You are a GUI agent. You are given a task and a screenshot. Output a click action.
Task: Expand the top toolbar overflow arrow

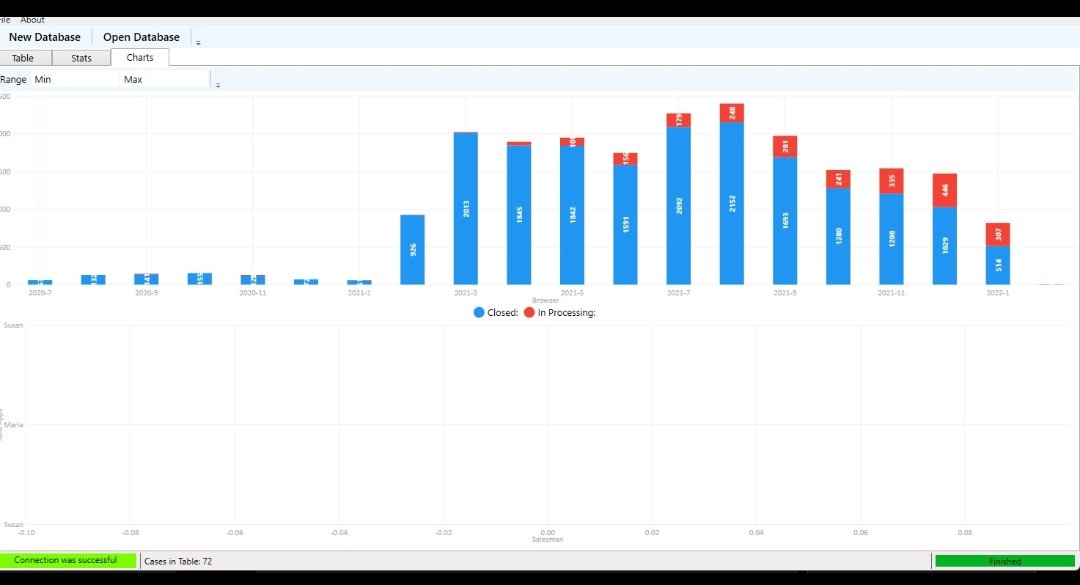point(198,42)
